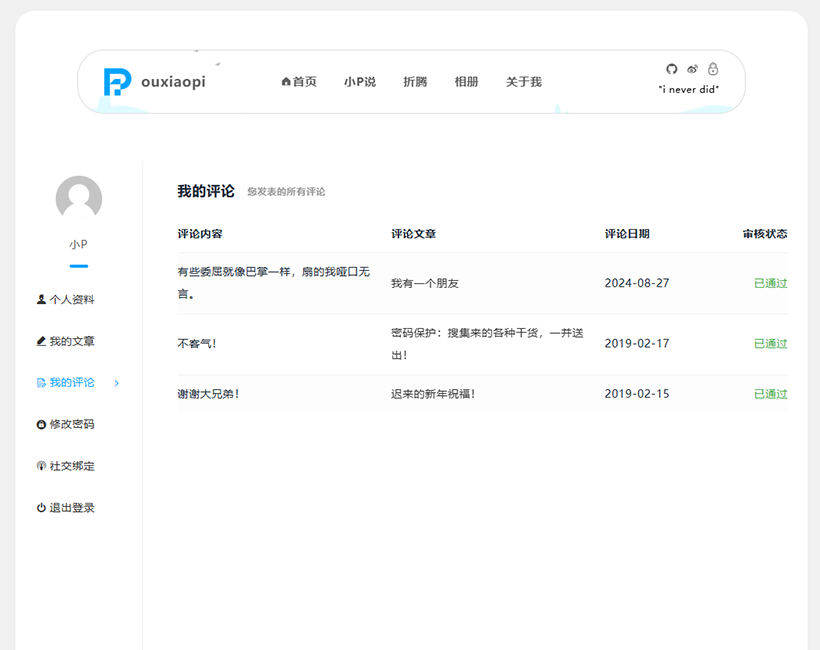Click the social icon beside 社交绑定

[x=41, y=466]
